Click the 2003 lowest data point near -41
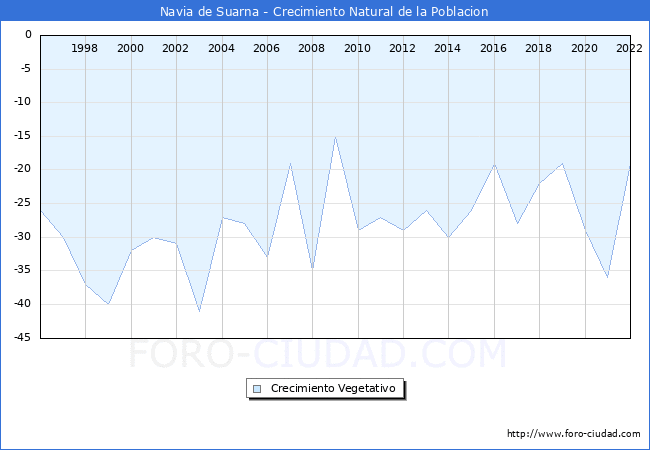Screen dimensions: 650x450 [x=199, y=311]
